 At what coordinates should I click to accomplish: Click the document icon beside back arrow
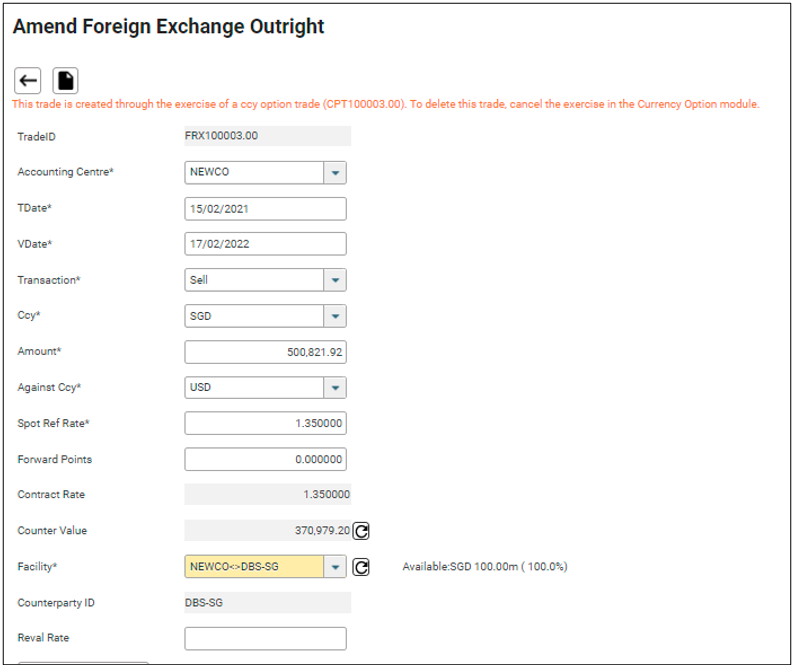coord(64,80)
